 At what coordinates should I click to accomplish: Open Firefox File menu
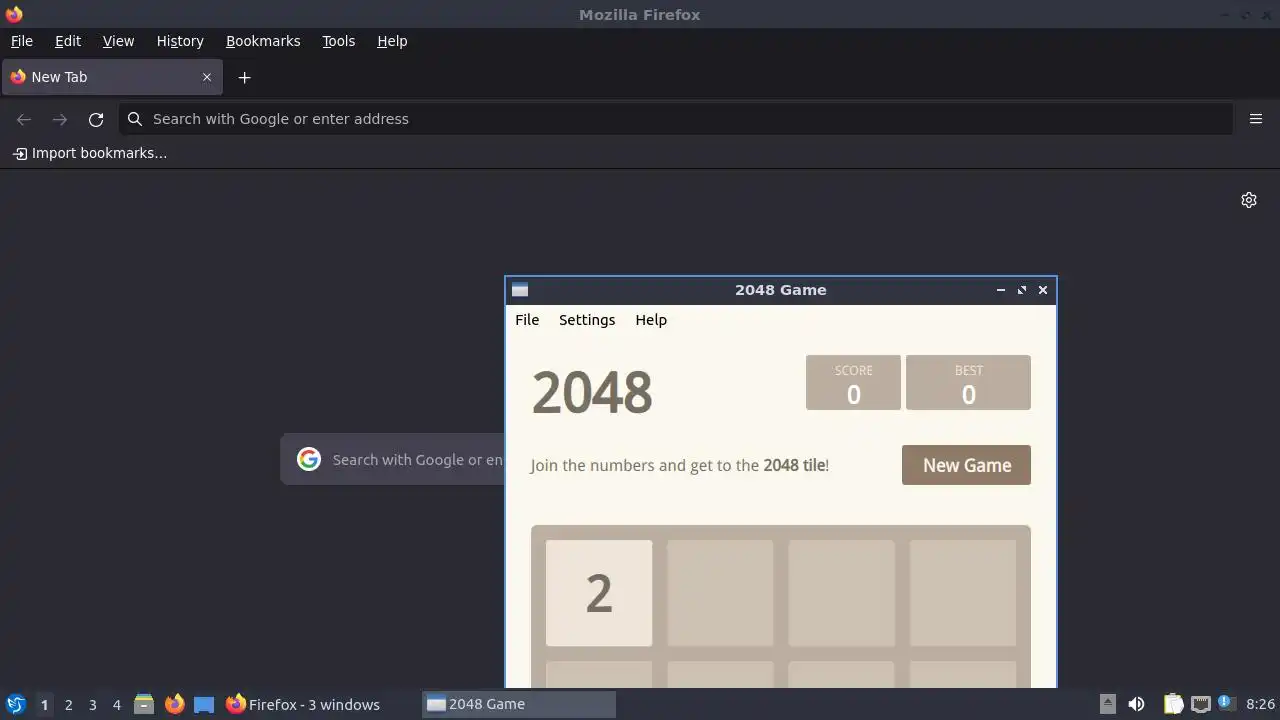click(22, 41)
